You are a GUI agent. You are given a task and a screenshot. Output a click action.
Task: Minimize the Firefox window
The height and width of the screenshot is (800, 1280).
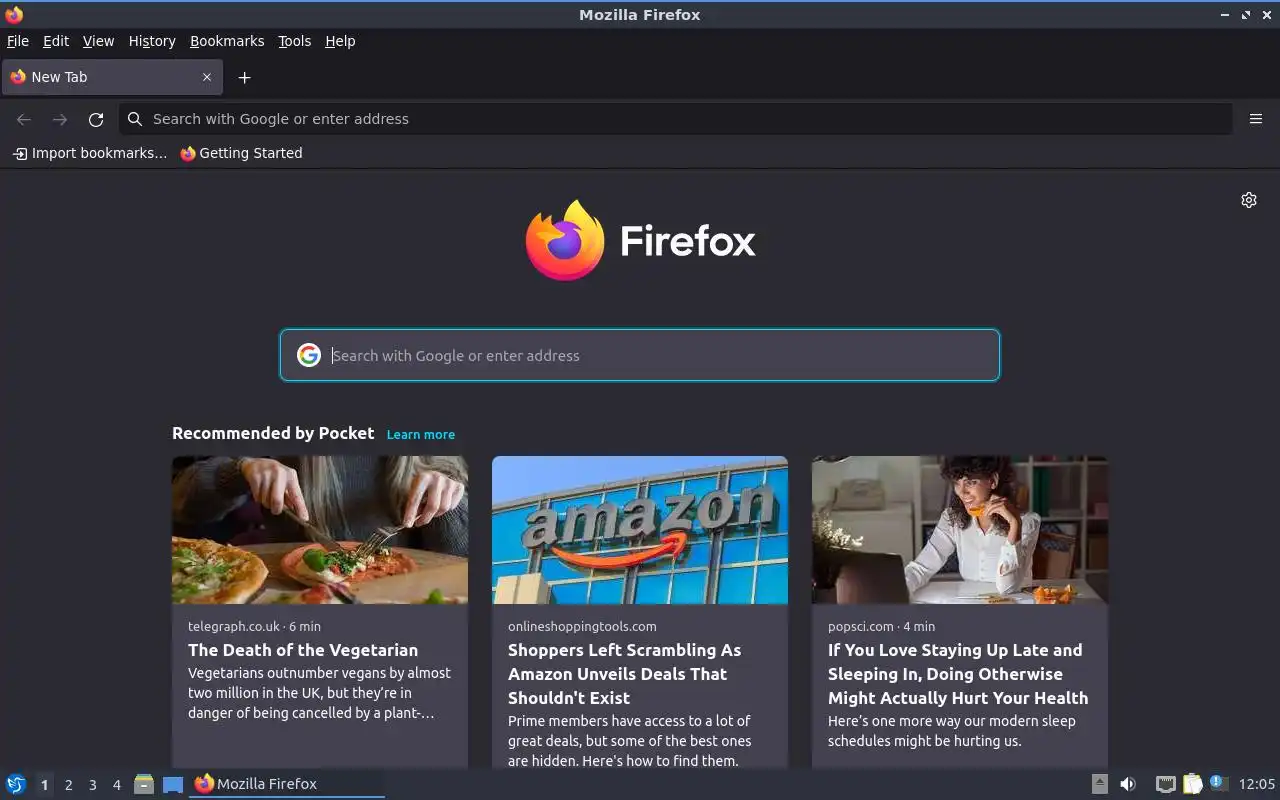[1225, 14]
